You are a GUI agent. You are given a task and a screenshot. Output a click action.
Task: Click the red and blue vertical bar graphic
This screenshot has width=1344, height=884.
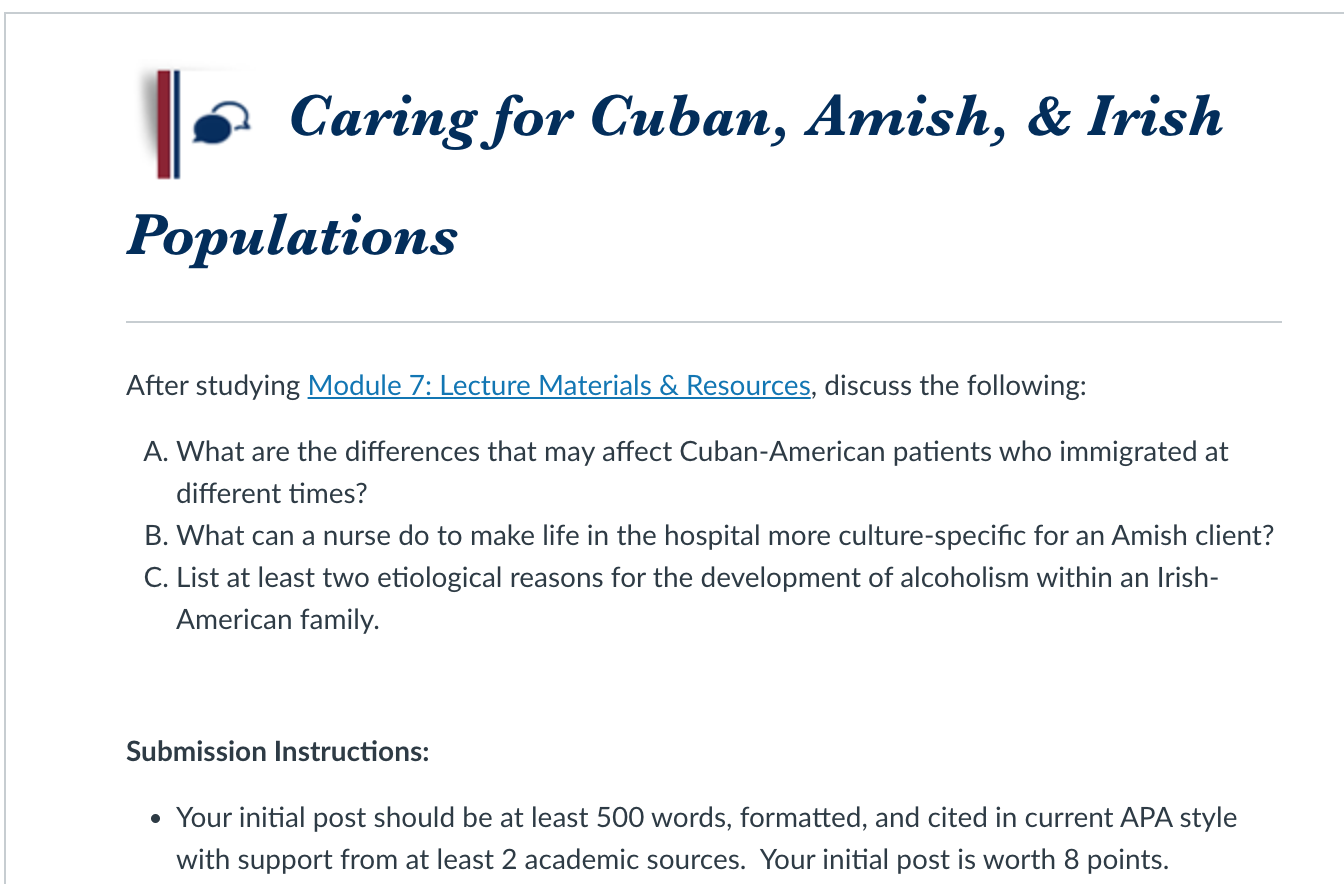(168, 124)
